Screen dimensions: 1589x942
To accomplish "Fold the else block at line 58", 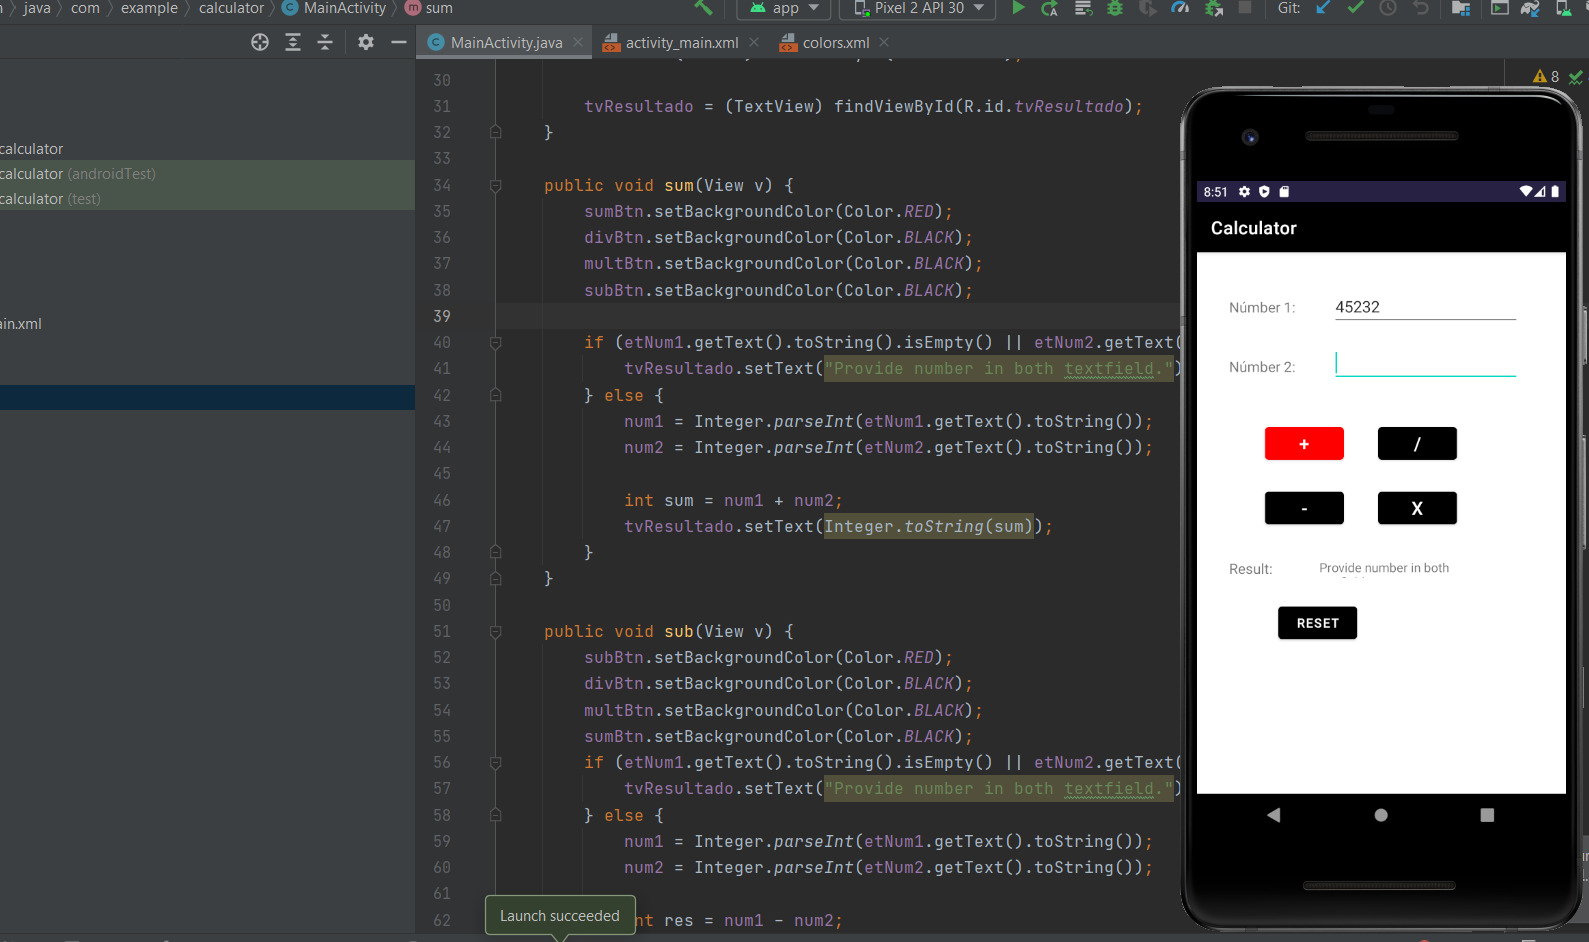I will click(495, 815).
